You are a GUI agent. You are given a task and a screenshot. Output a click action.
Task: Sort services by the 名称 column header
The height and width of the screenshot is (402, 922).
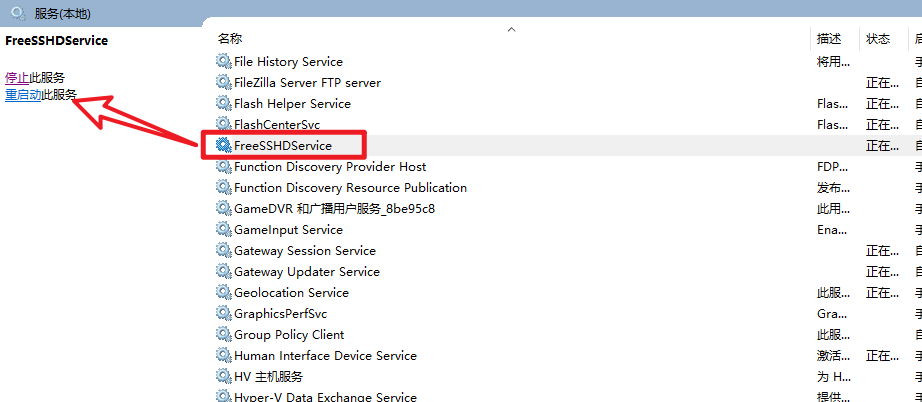click(x=230, y=39)
